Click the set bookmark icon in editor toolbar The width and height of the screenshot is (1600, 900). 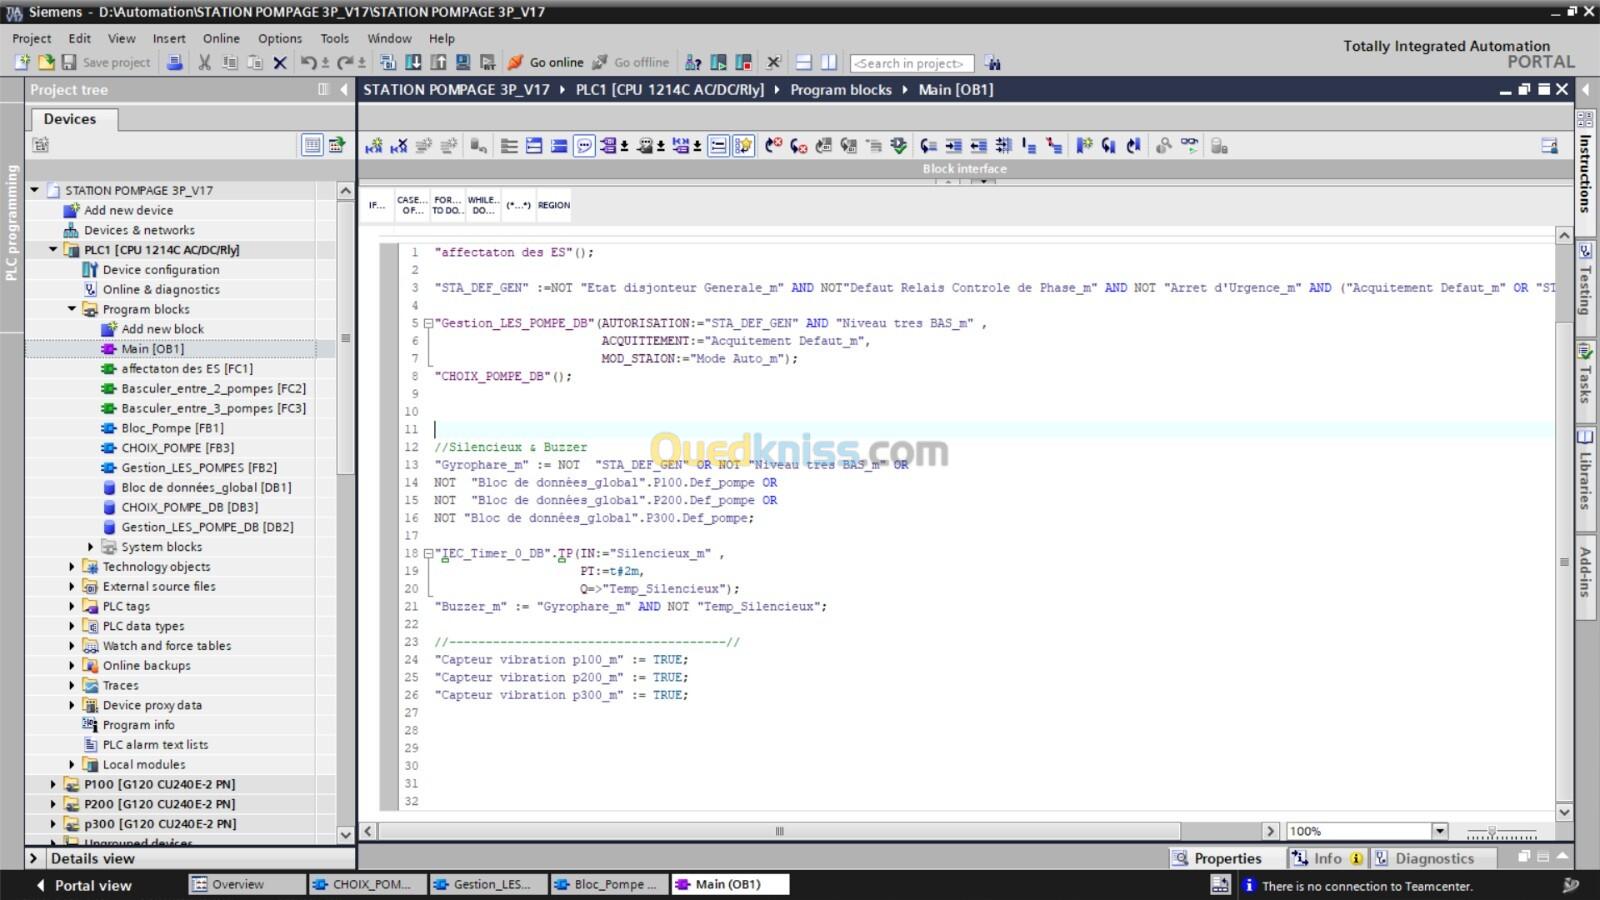click(x=1084, y=146)
